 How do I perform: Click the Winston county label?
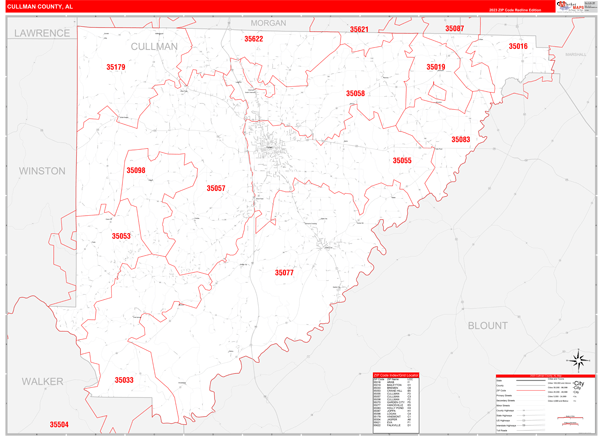pyautogui.click(x=42, y=171)
